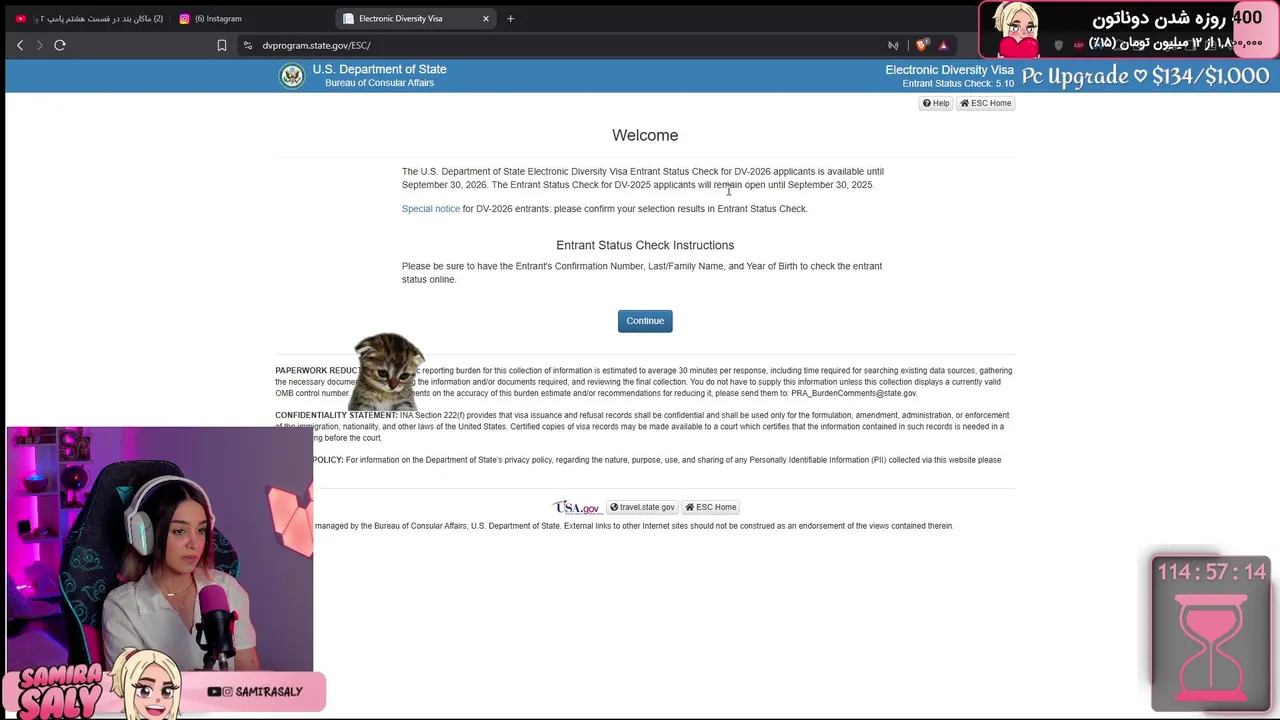Click the Brave shields lion icon
Image resolution: width=1280 pixels, height=720 pixels.
[922, 45]
